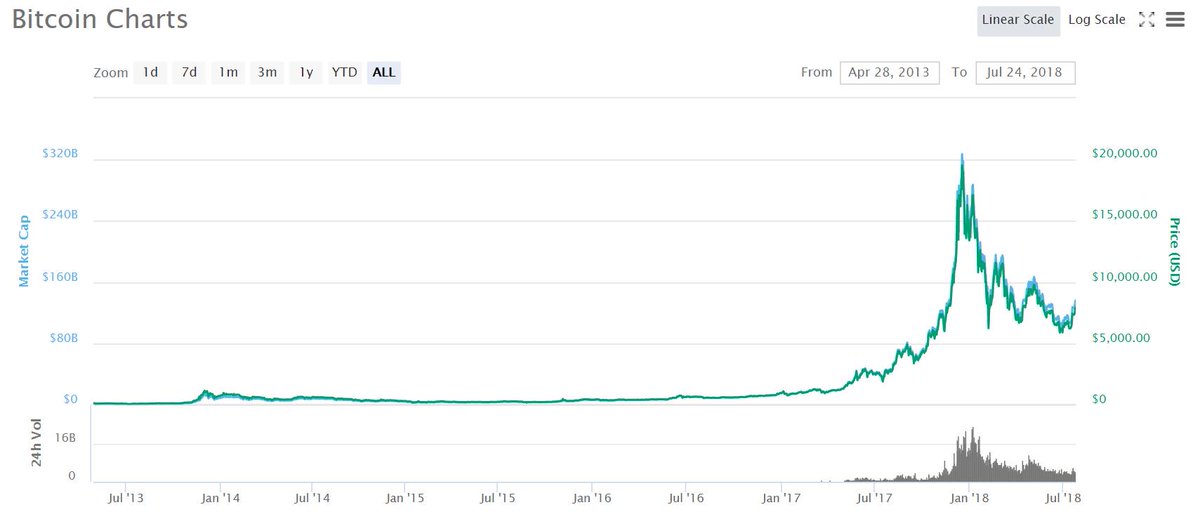Click the Jan '17 axis label
Viewport: 1200px width, 519px height.
(x=781, y=497)
